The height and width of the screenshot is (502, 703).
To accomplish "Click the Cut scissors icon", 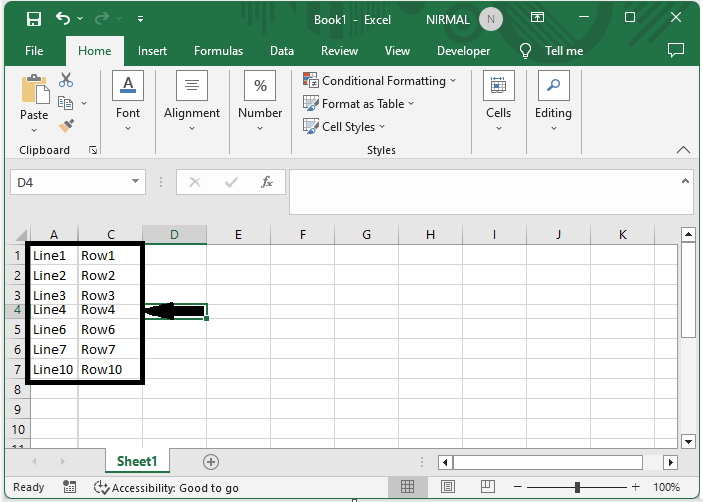I will [66, 80].
